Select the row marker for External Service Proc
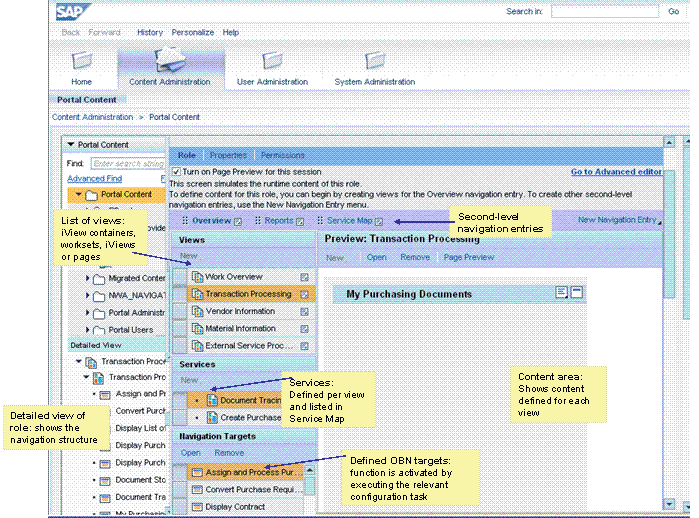 tap(180, 345)
